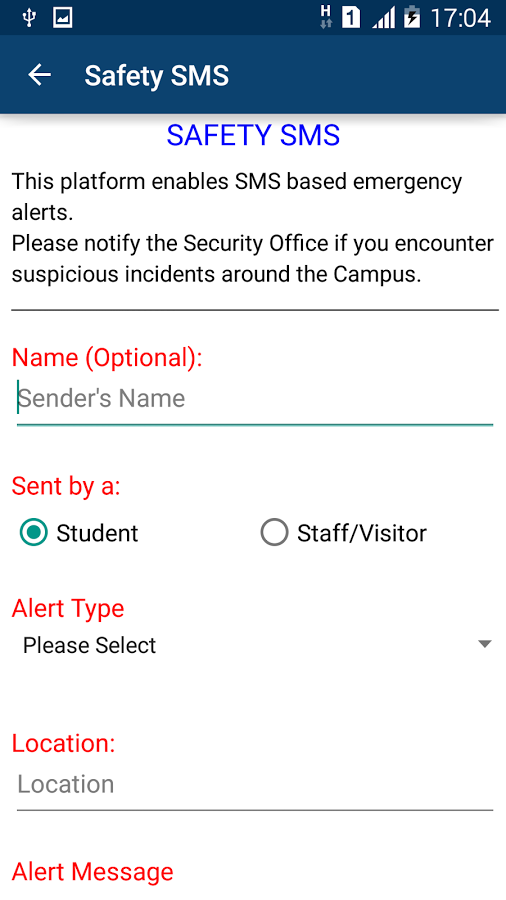
Task: Focus the Sender's Name input field
Action: click(x=255, y=399)
